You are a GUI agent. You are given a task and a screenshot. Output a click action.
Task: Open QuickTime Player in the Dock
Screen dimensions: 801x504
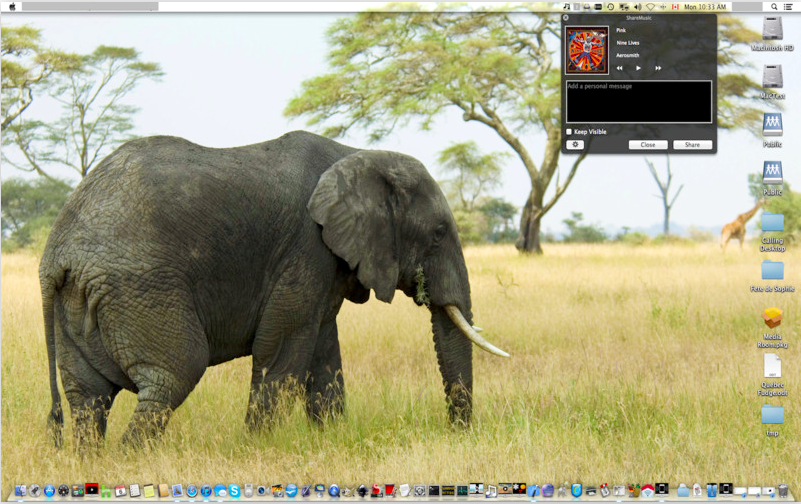[x=334, y=491]
